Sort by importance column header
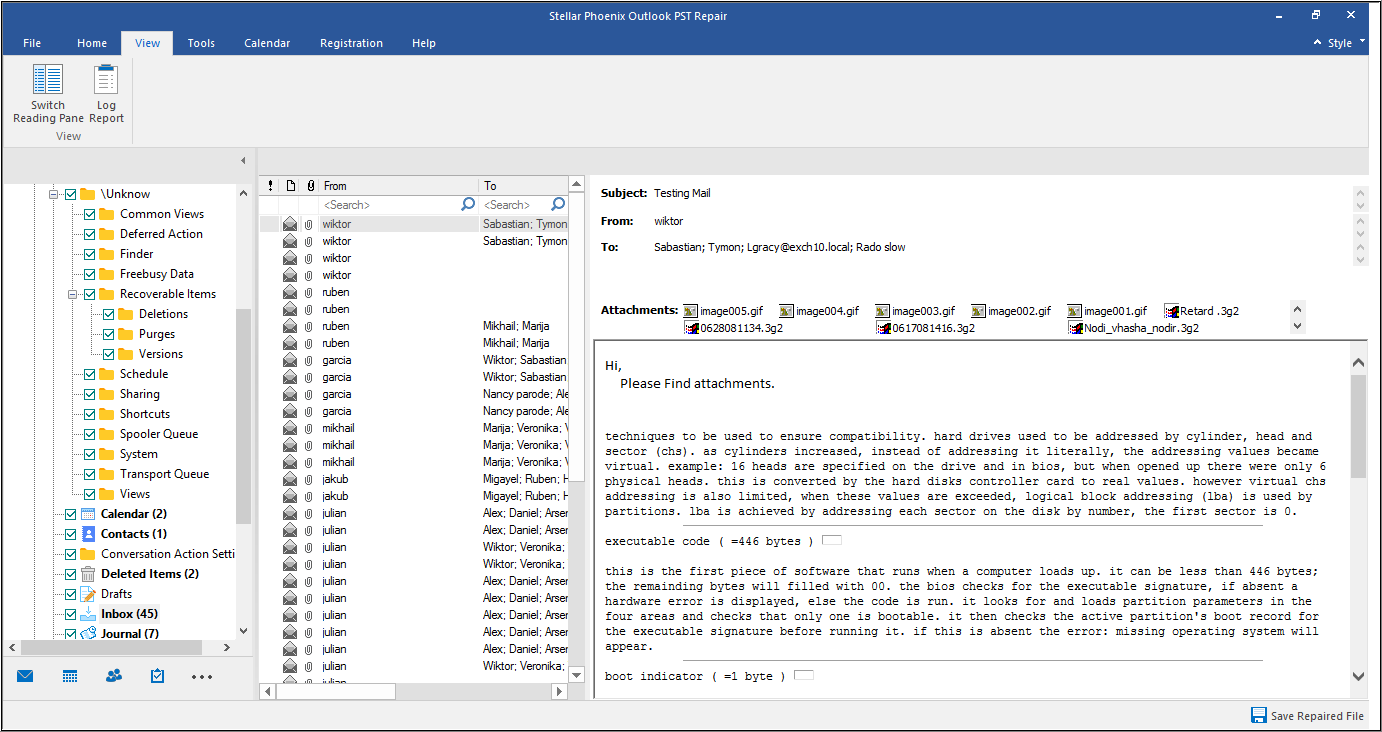 coord(270,185)
